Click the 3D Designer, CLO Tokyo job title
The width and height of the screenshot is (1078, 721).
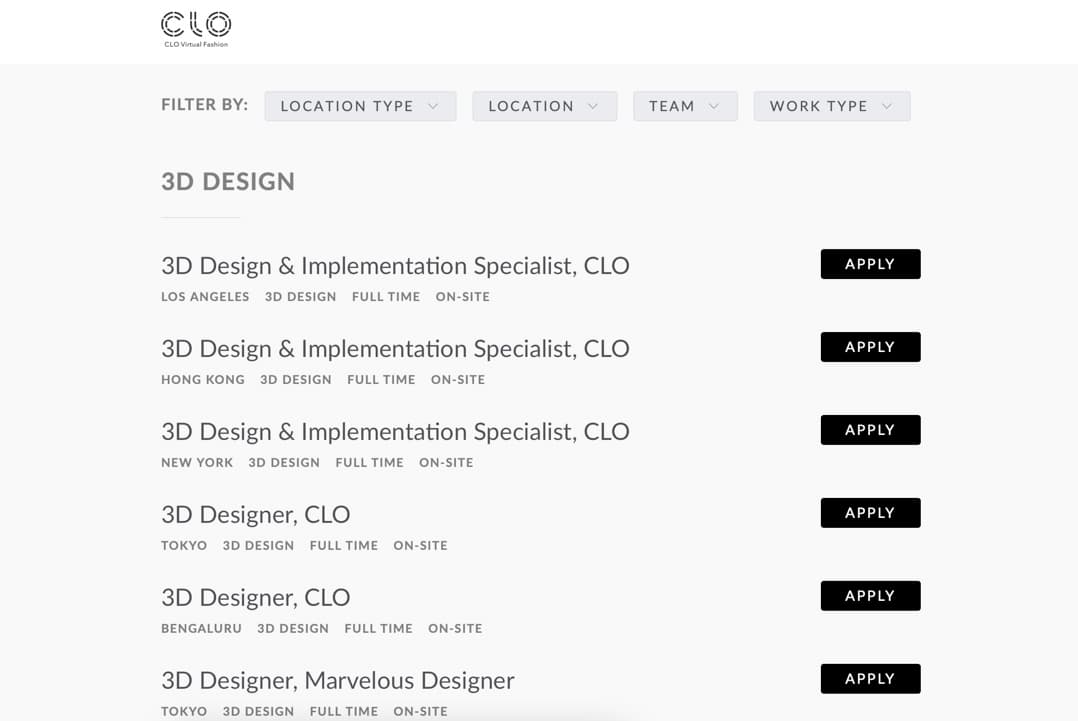point(255,514)
